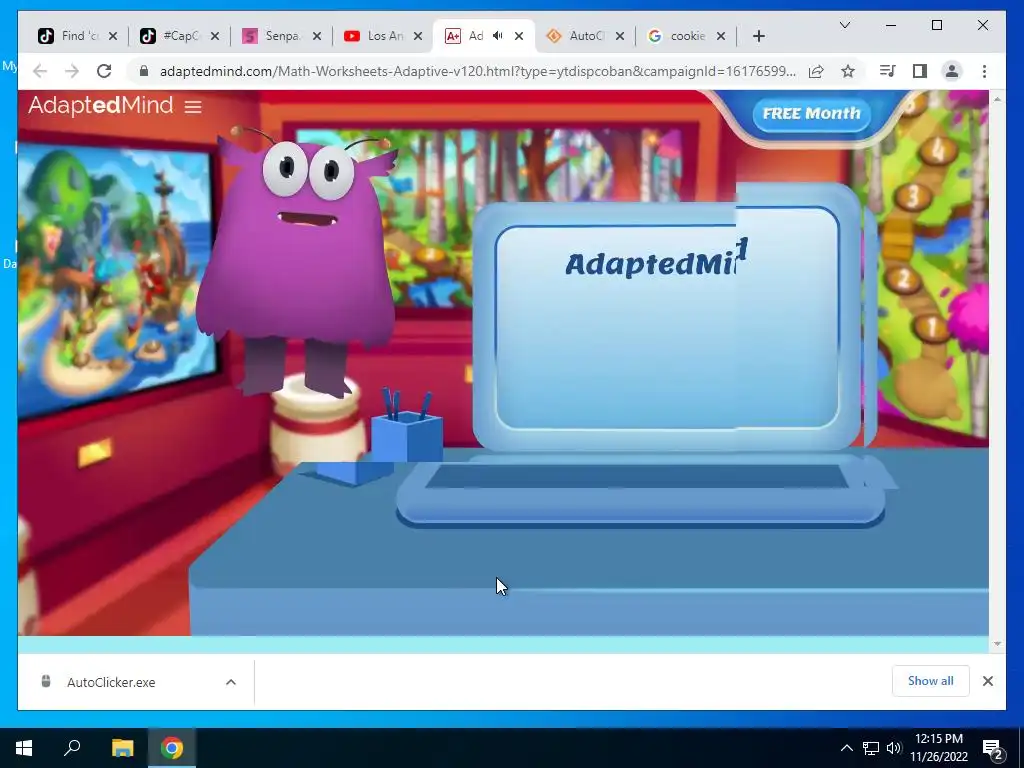The image size is (1024, 768).
Task: View site information padlock icon
Action: (144, 71)
